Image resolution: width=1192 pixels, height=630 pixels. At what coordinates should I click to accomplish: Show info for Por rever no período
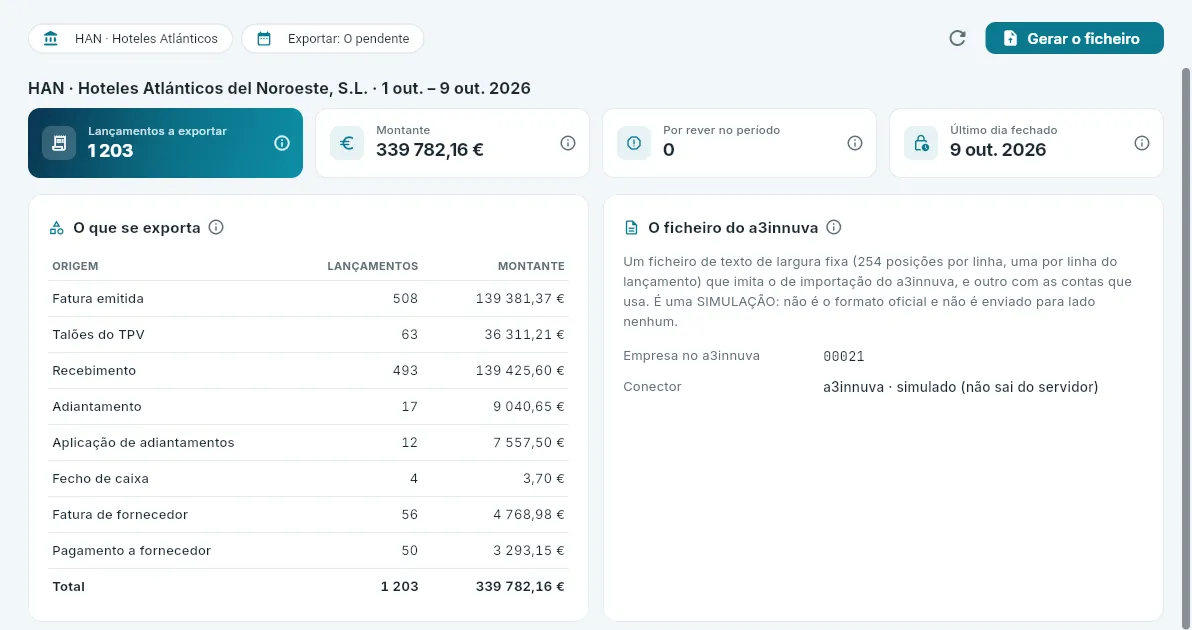(x=854, y=143)
